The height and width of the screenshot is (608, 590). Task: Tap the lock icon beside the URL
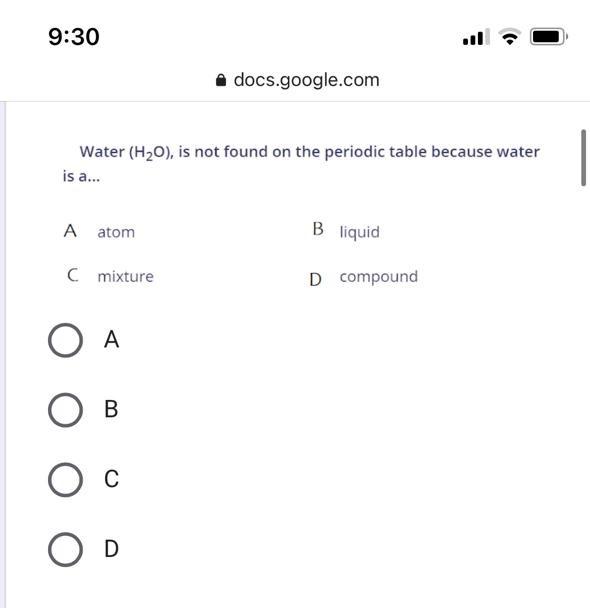tap(221, 80)
